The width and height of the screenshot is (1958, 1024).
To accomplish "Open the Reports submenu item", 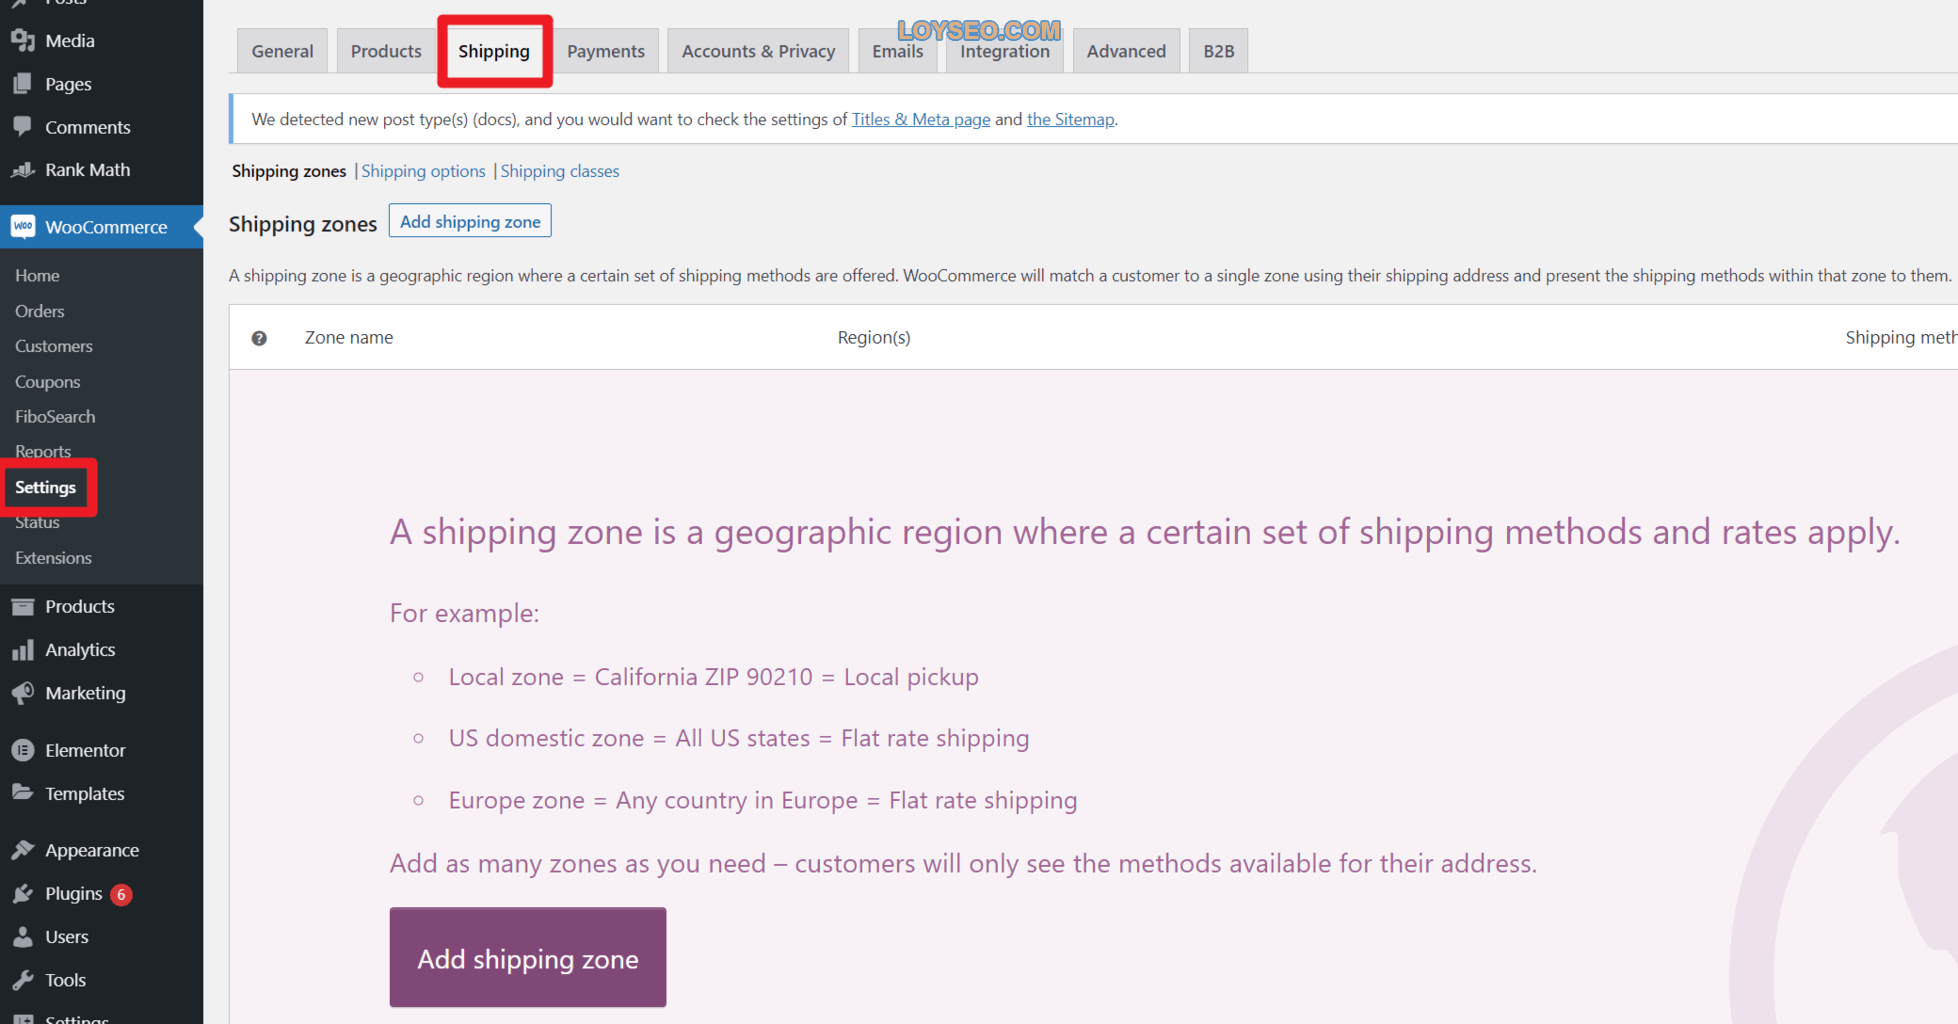I will pos(43,451).
